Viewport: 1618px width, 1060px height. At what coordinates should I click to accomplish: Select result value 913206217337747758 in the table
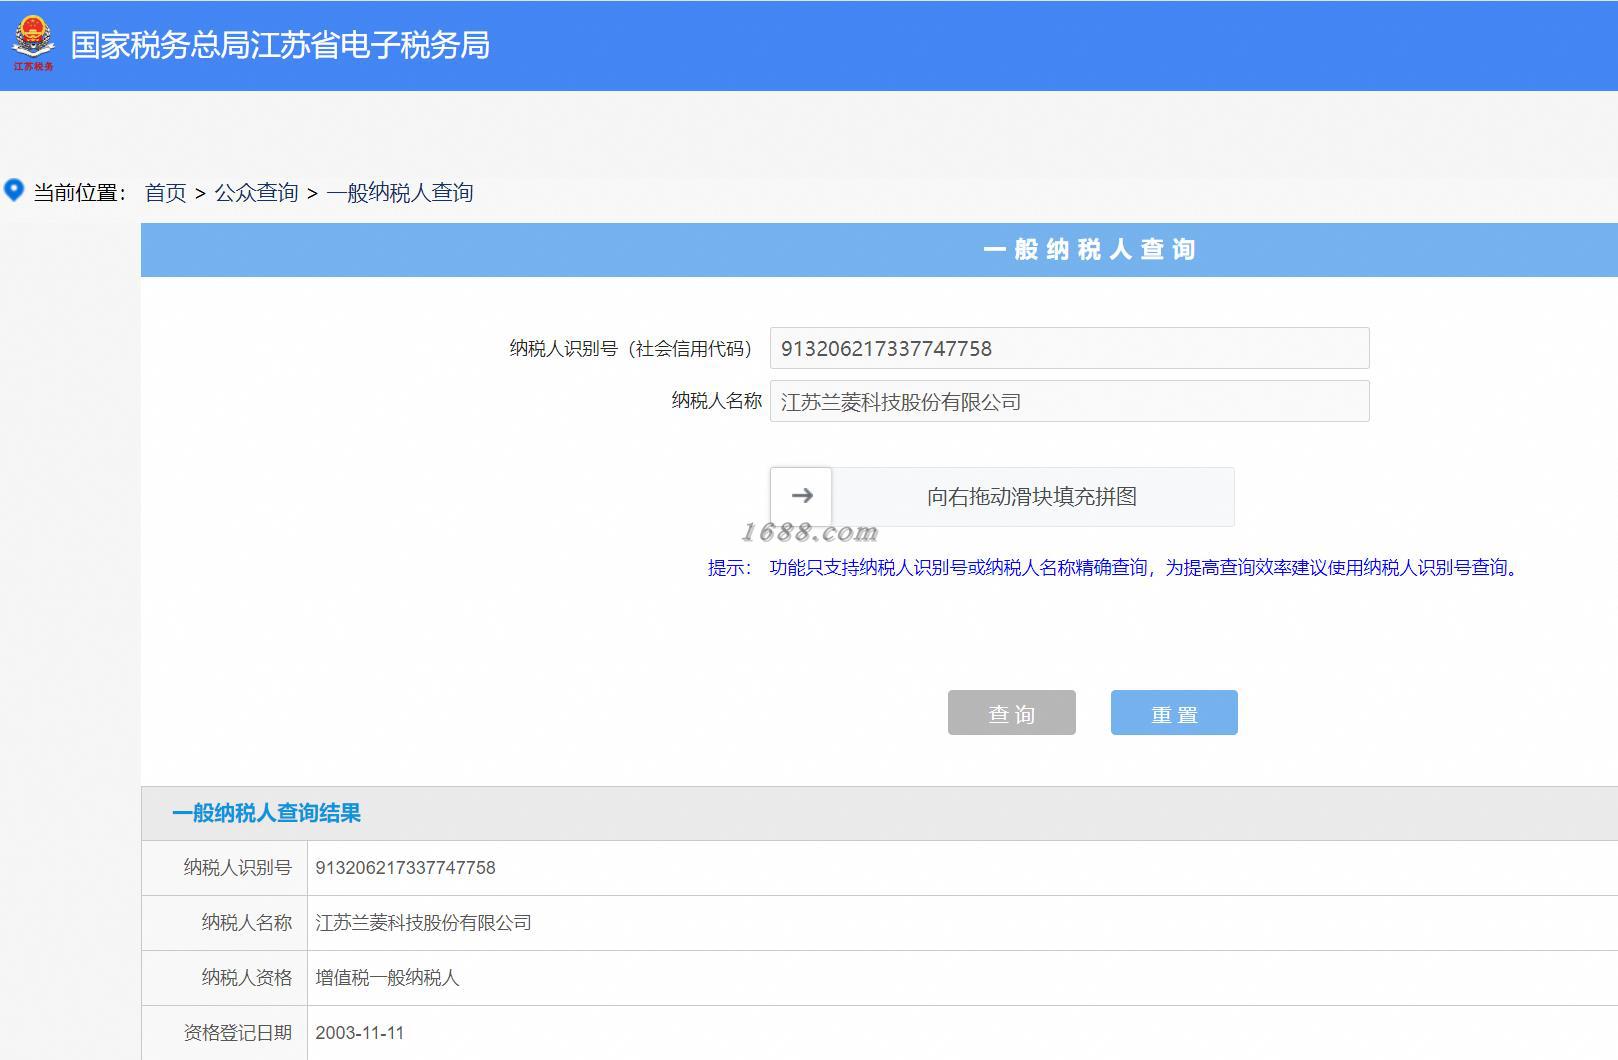pyautogui.click(x=405, y=868)
